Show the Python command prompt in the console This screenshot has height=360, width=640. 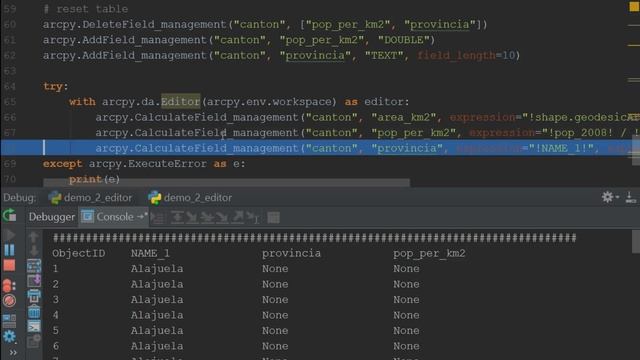click(x=34, y=326)
